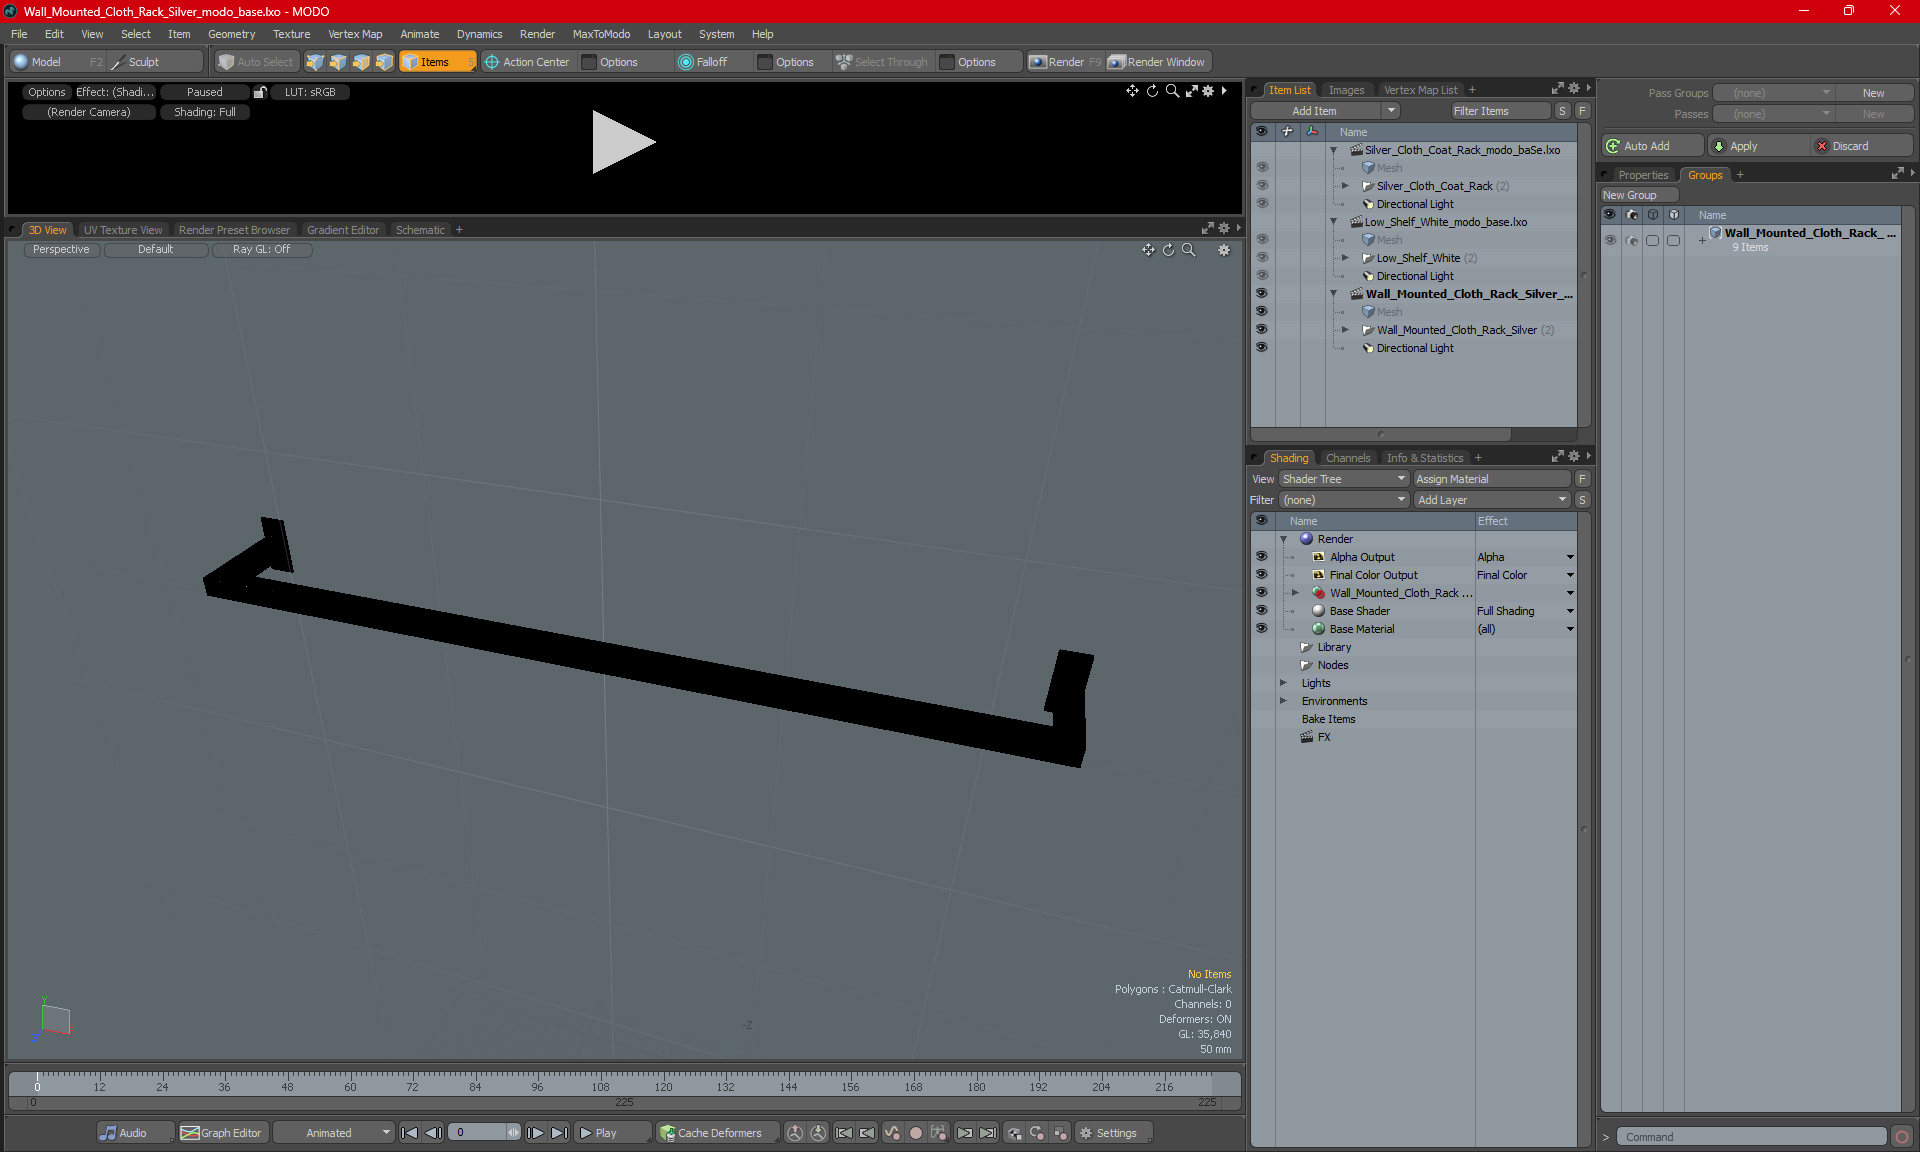The image size is (1920, 1152).
Task: Click Discard in passes panel
Action: point(1862,146)
